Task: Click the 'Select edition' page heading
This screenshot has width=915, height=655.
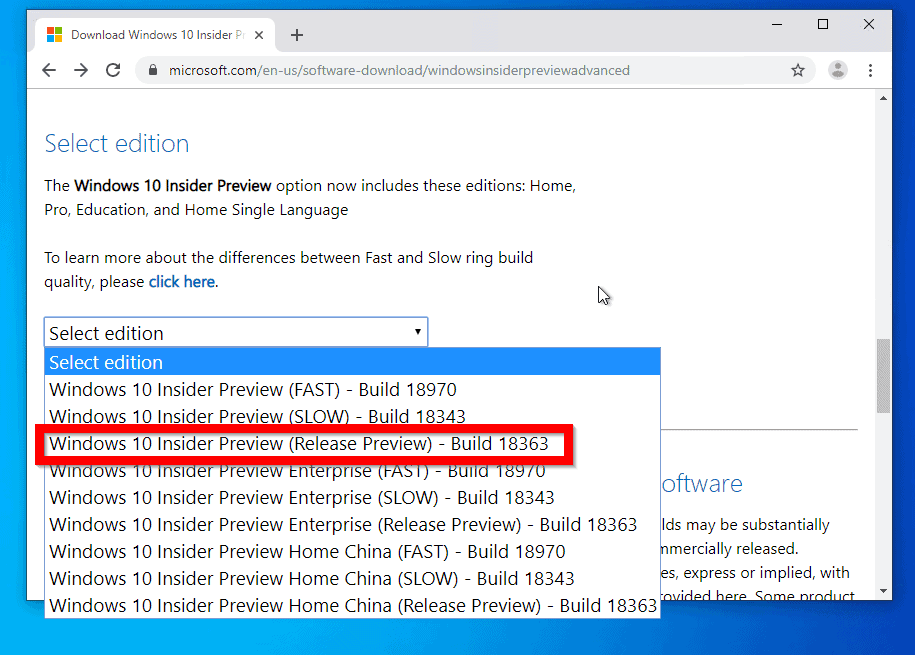Action: pyautogui.click(x=117, y=144)
